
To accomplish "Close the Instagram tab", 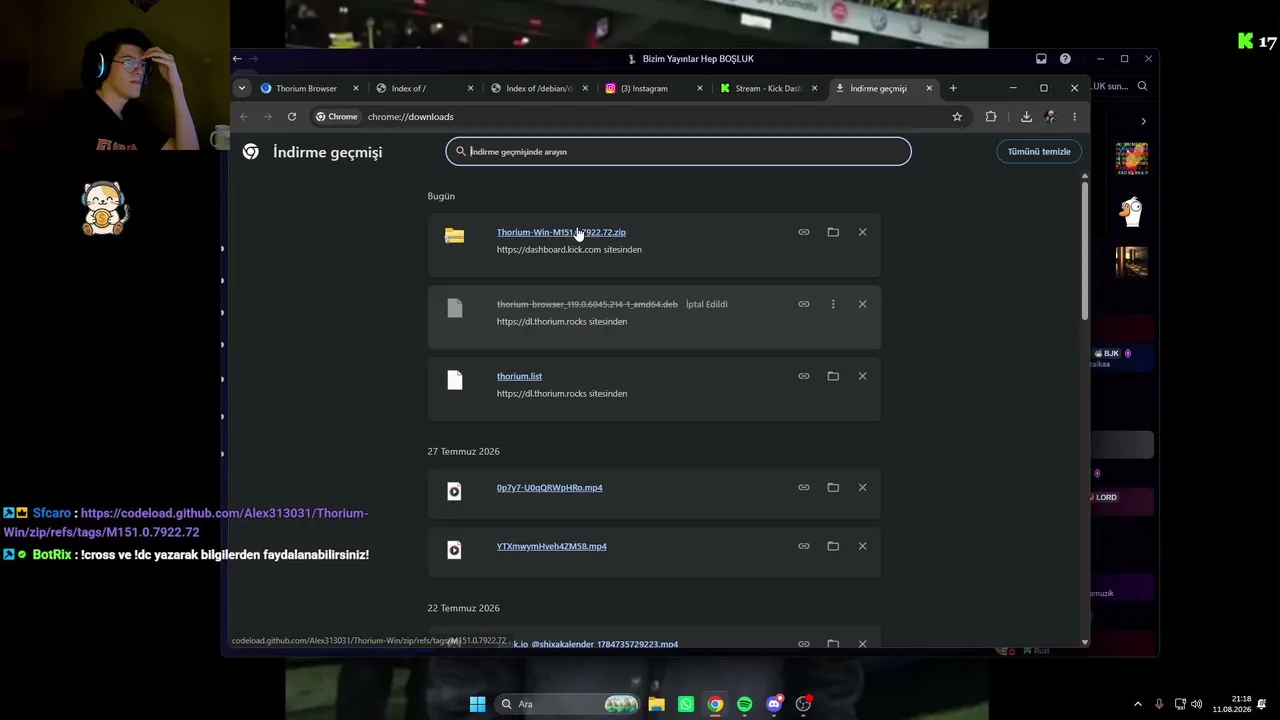I will coord(700,88).
